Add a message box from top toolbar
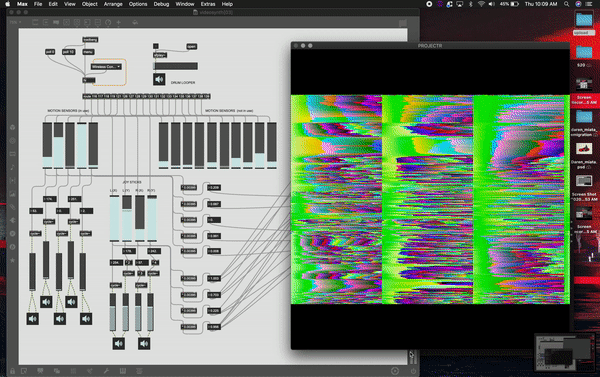 46,23
